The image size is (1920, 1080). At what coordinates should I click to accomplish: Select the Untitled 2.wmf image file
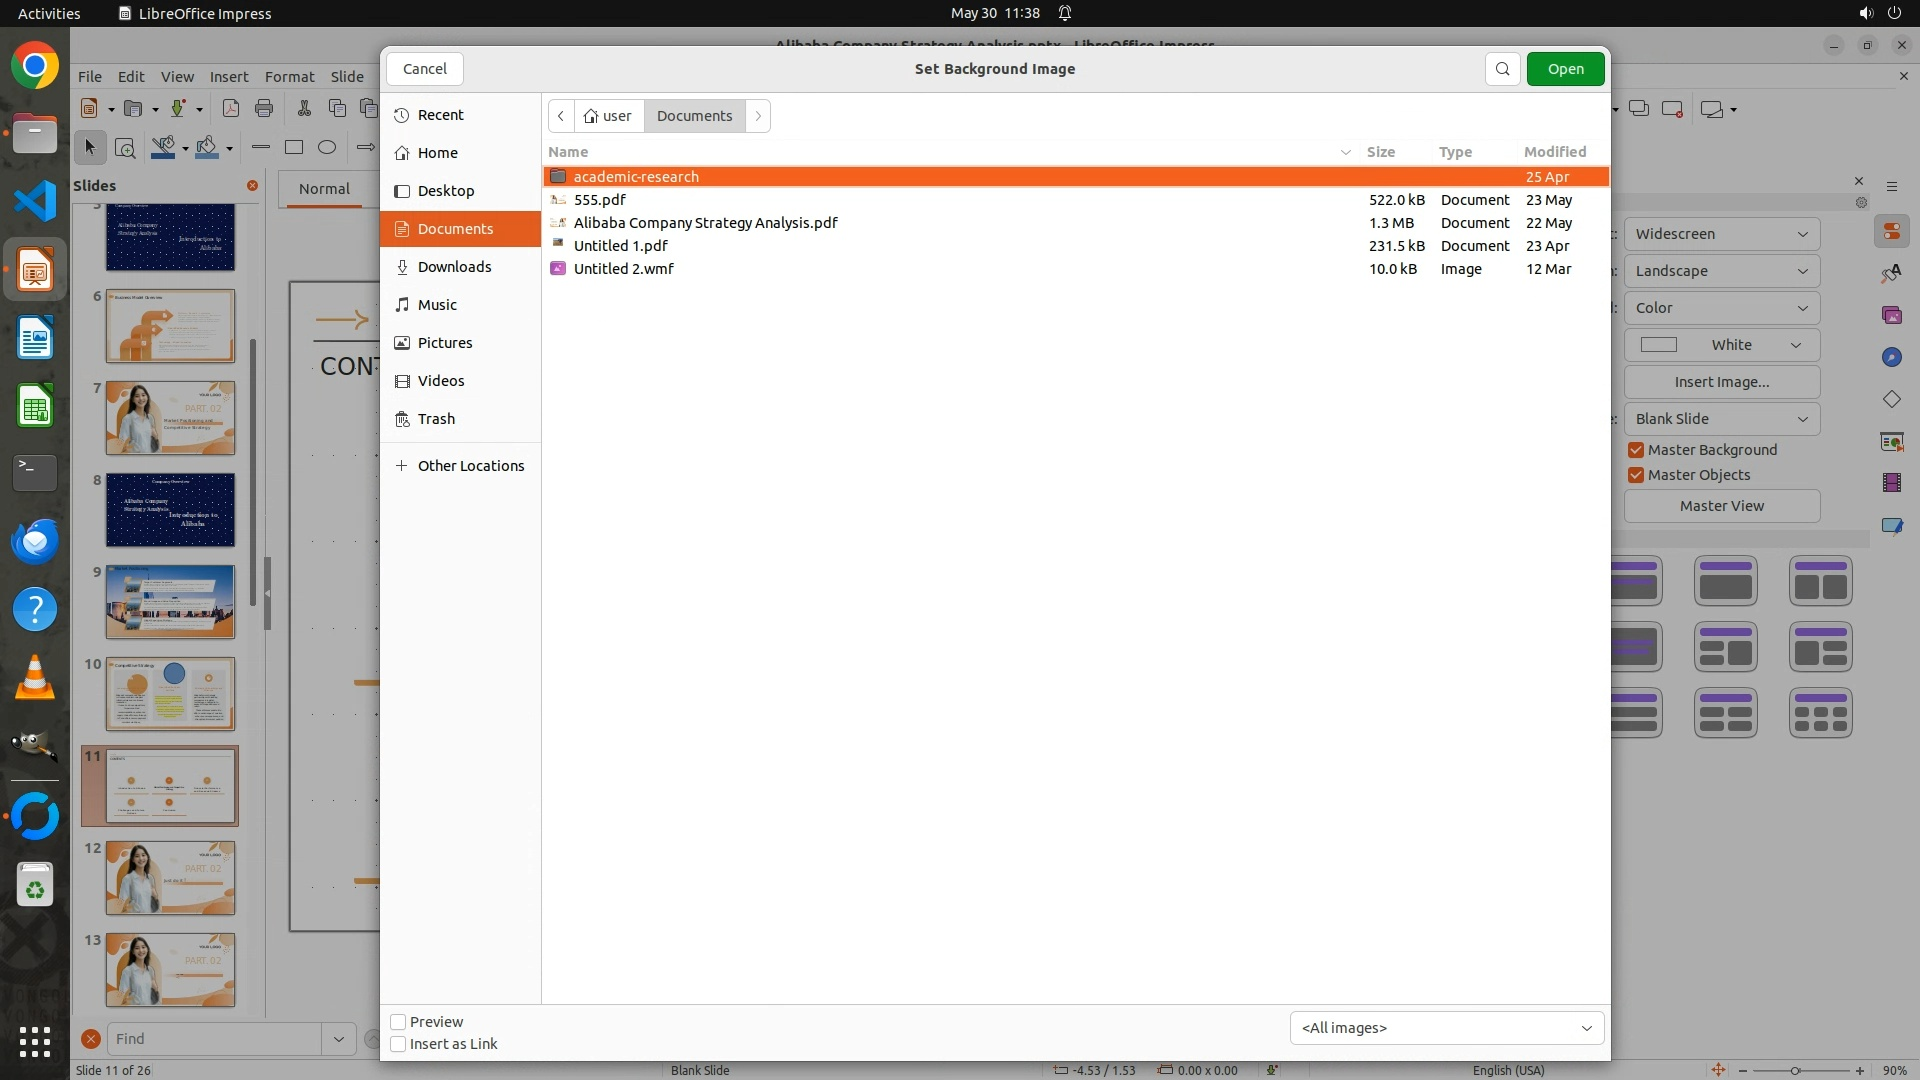[x=623, y=269]
